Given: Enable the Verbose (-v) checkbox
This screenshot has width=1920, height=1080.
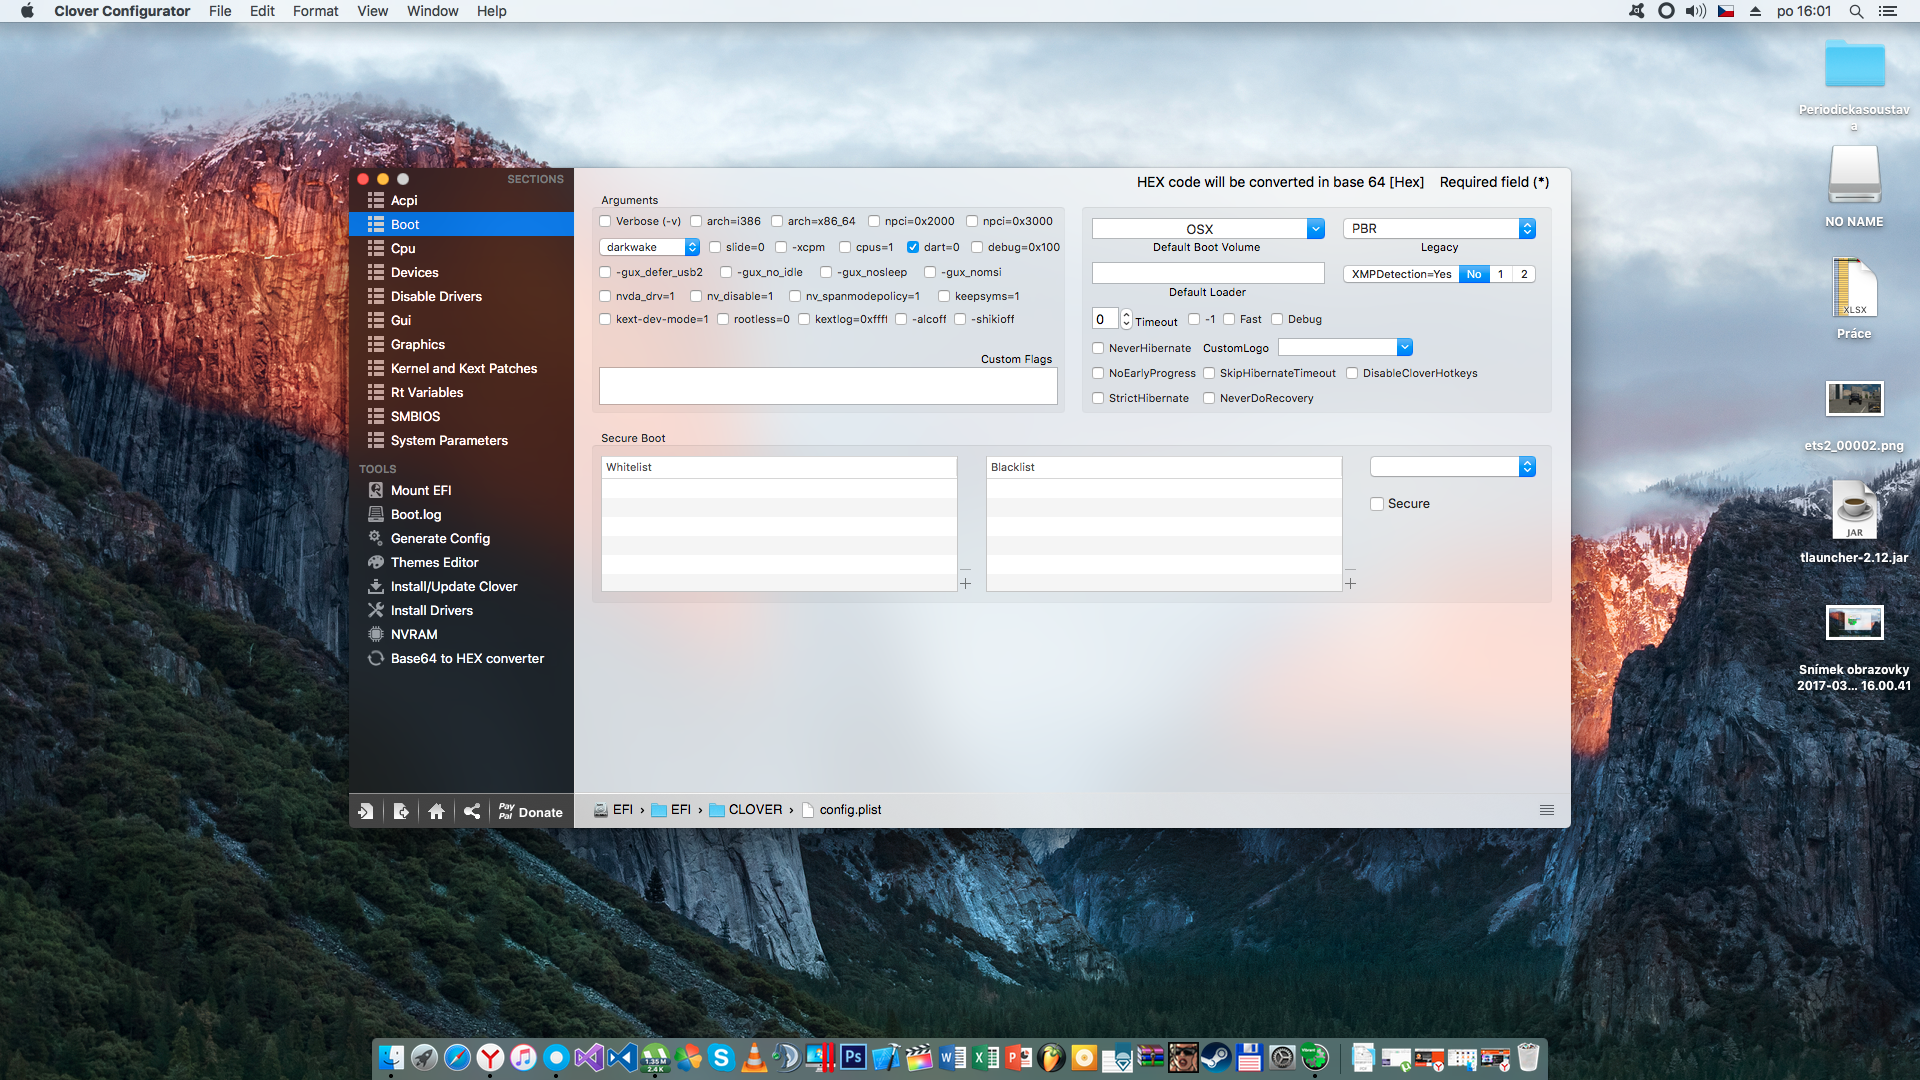Looking at the screenshot, I should (605, 221).
